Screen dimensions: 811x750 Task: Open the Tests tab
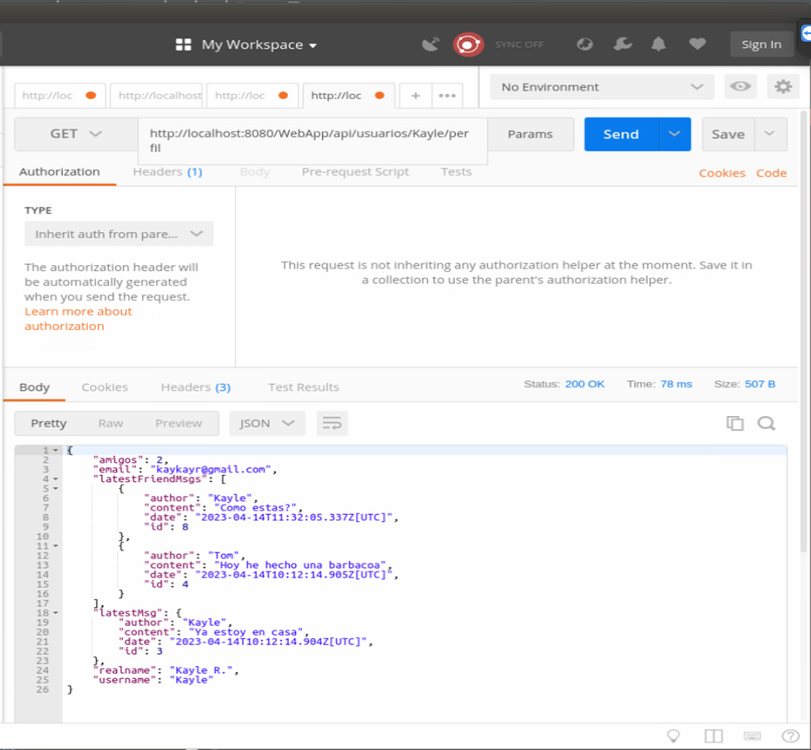(x=456, y=172)
